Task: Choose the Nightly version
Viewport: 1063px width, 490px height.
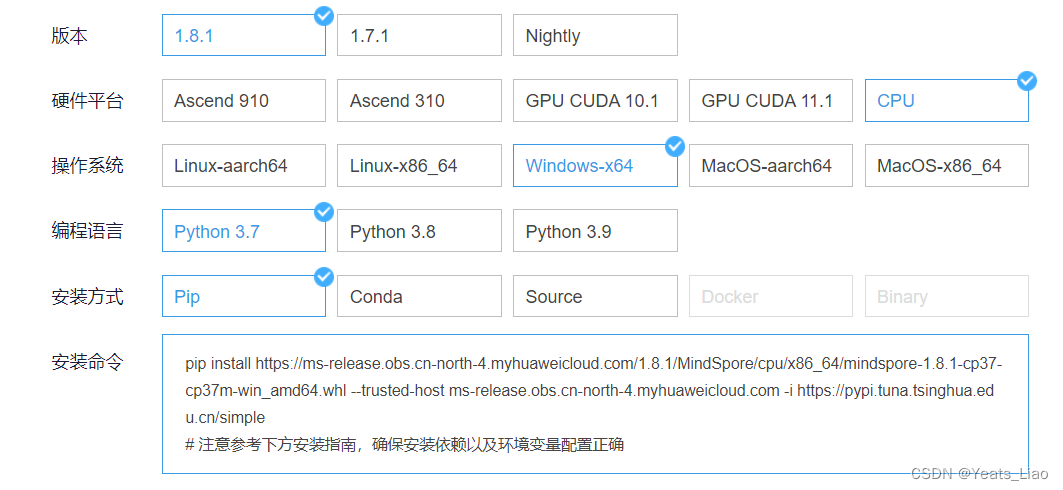Action: pos(595,35)
